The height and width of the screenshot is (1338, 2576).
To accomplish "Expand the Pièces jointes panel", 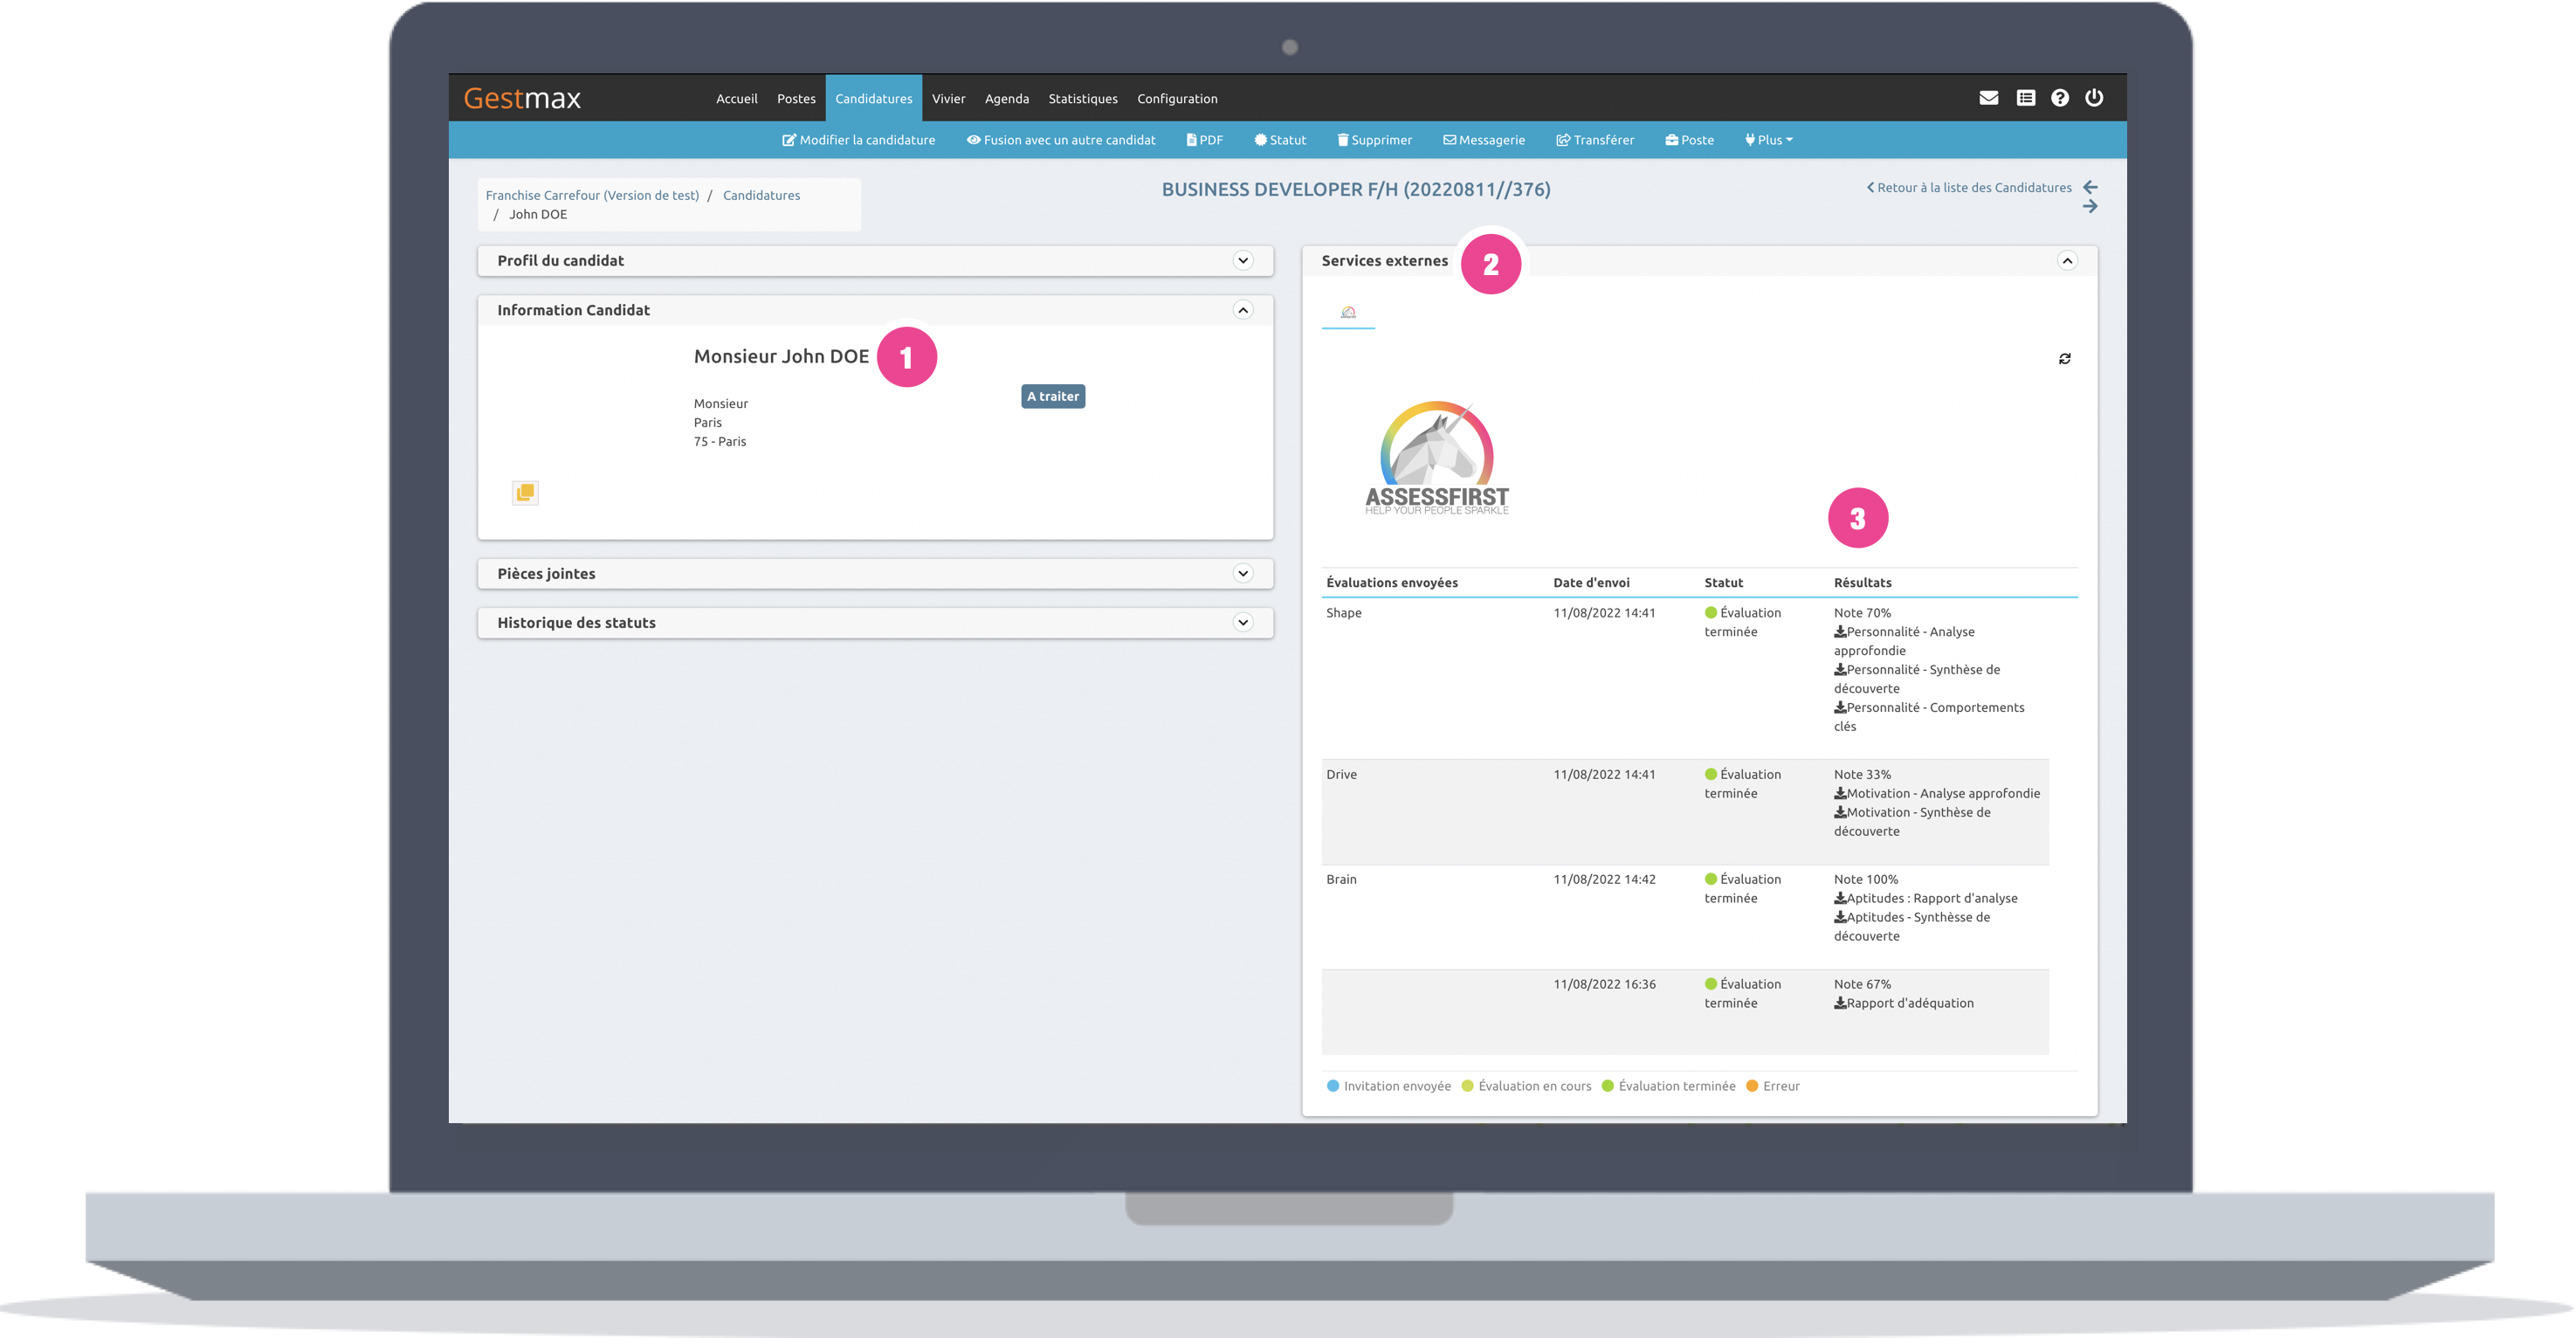I will coord(1242,574).
